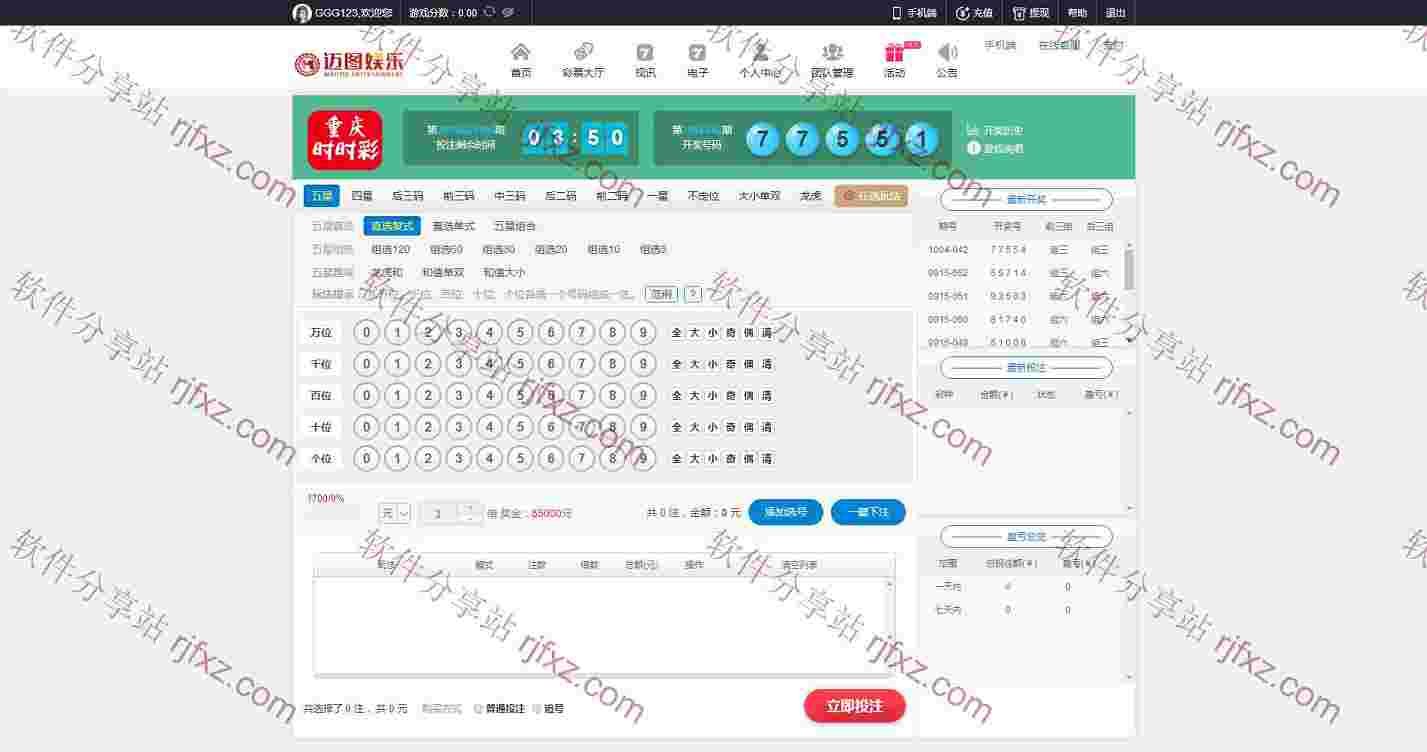The image size is (1427, 752).
Task: Open the 团队管理 team icon
Action: tap(832, 53)
